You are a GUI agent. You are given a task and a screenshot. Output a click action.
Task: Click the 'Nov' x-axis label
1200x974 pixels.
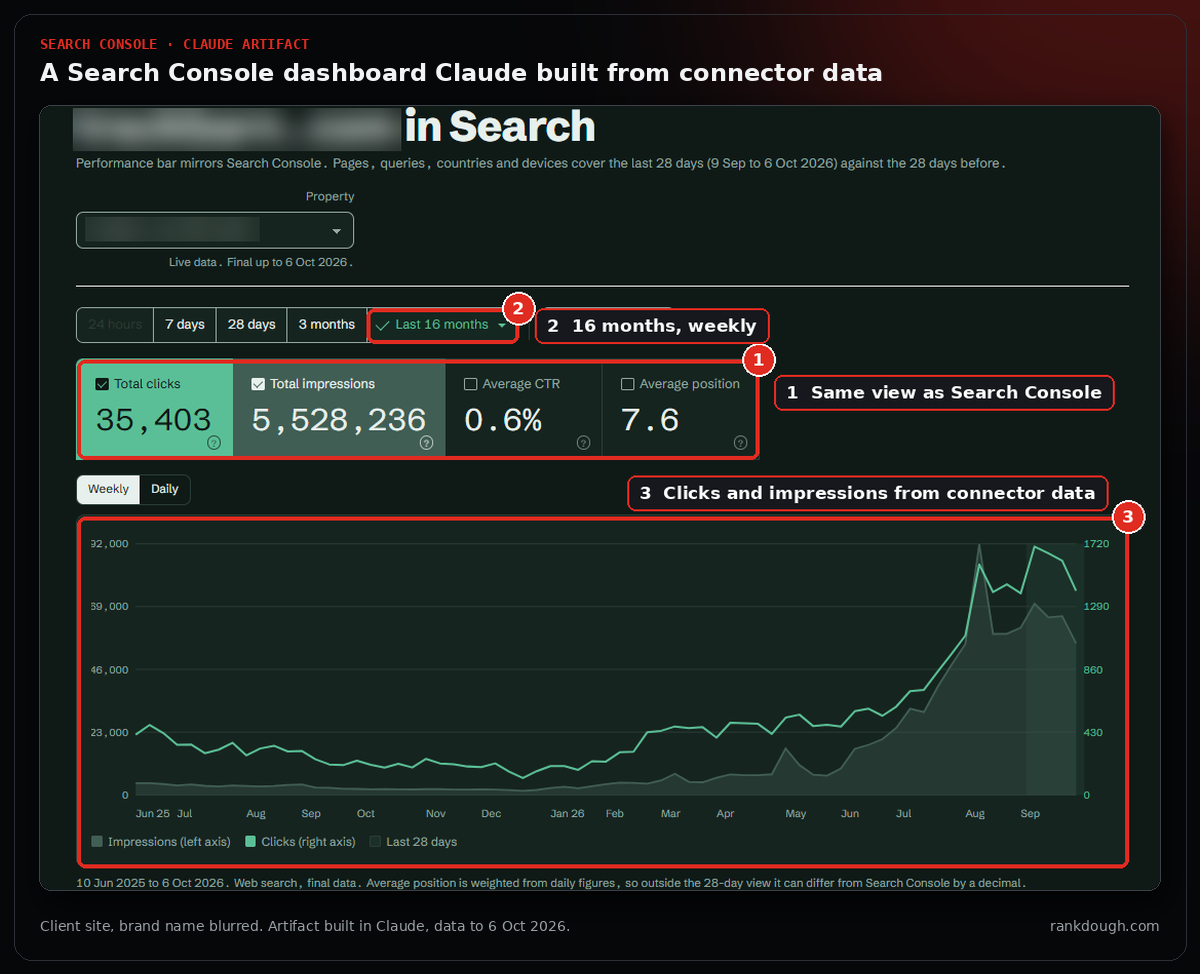pos(435,814)
